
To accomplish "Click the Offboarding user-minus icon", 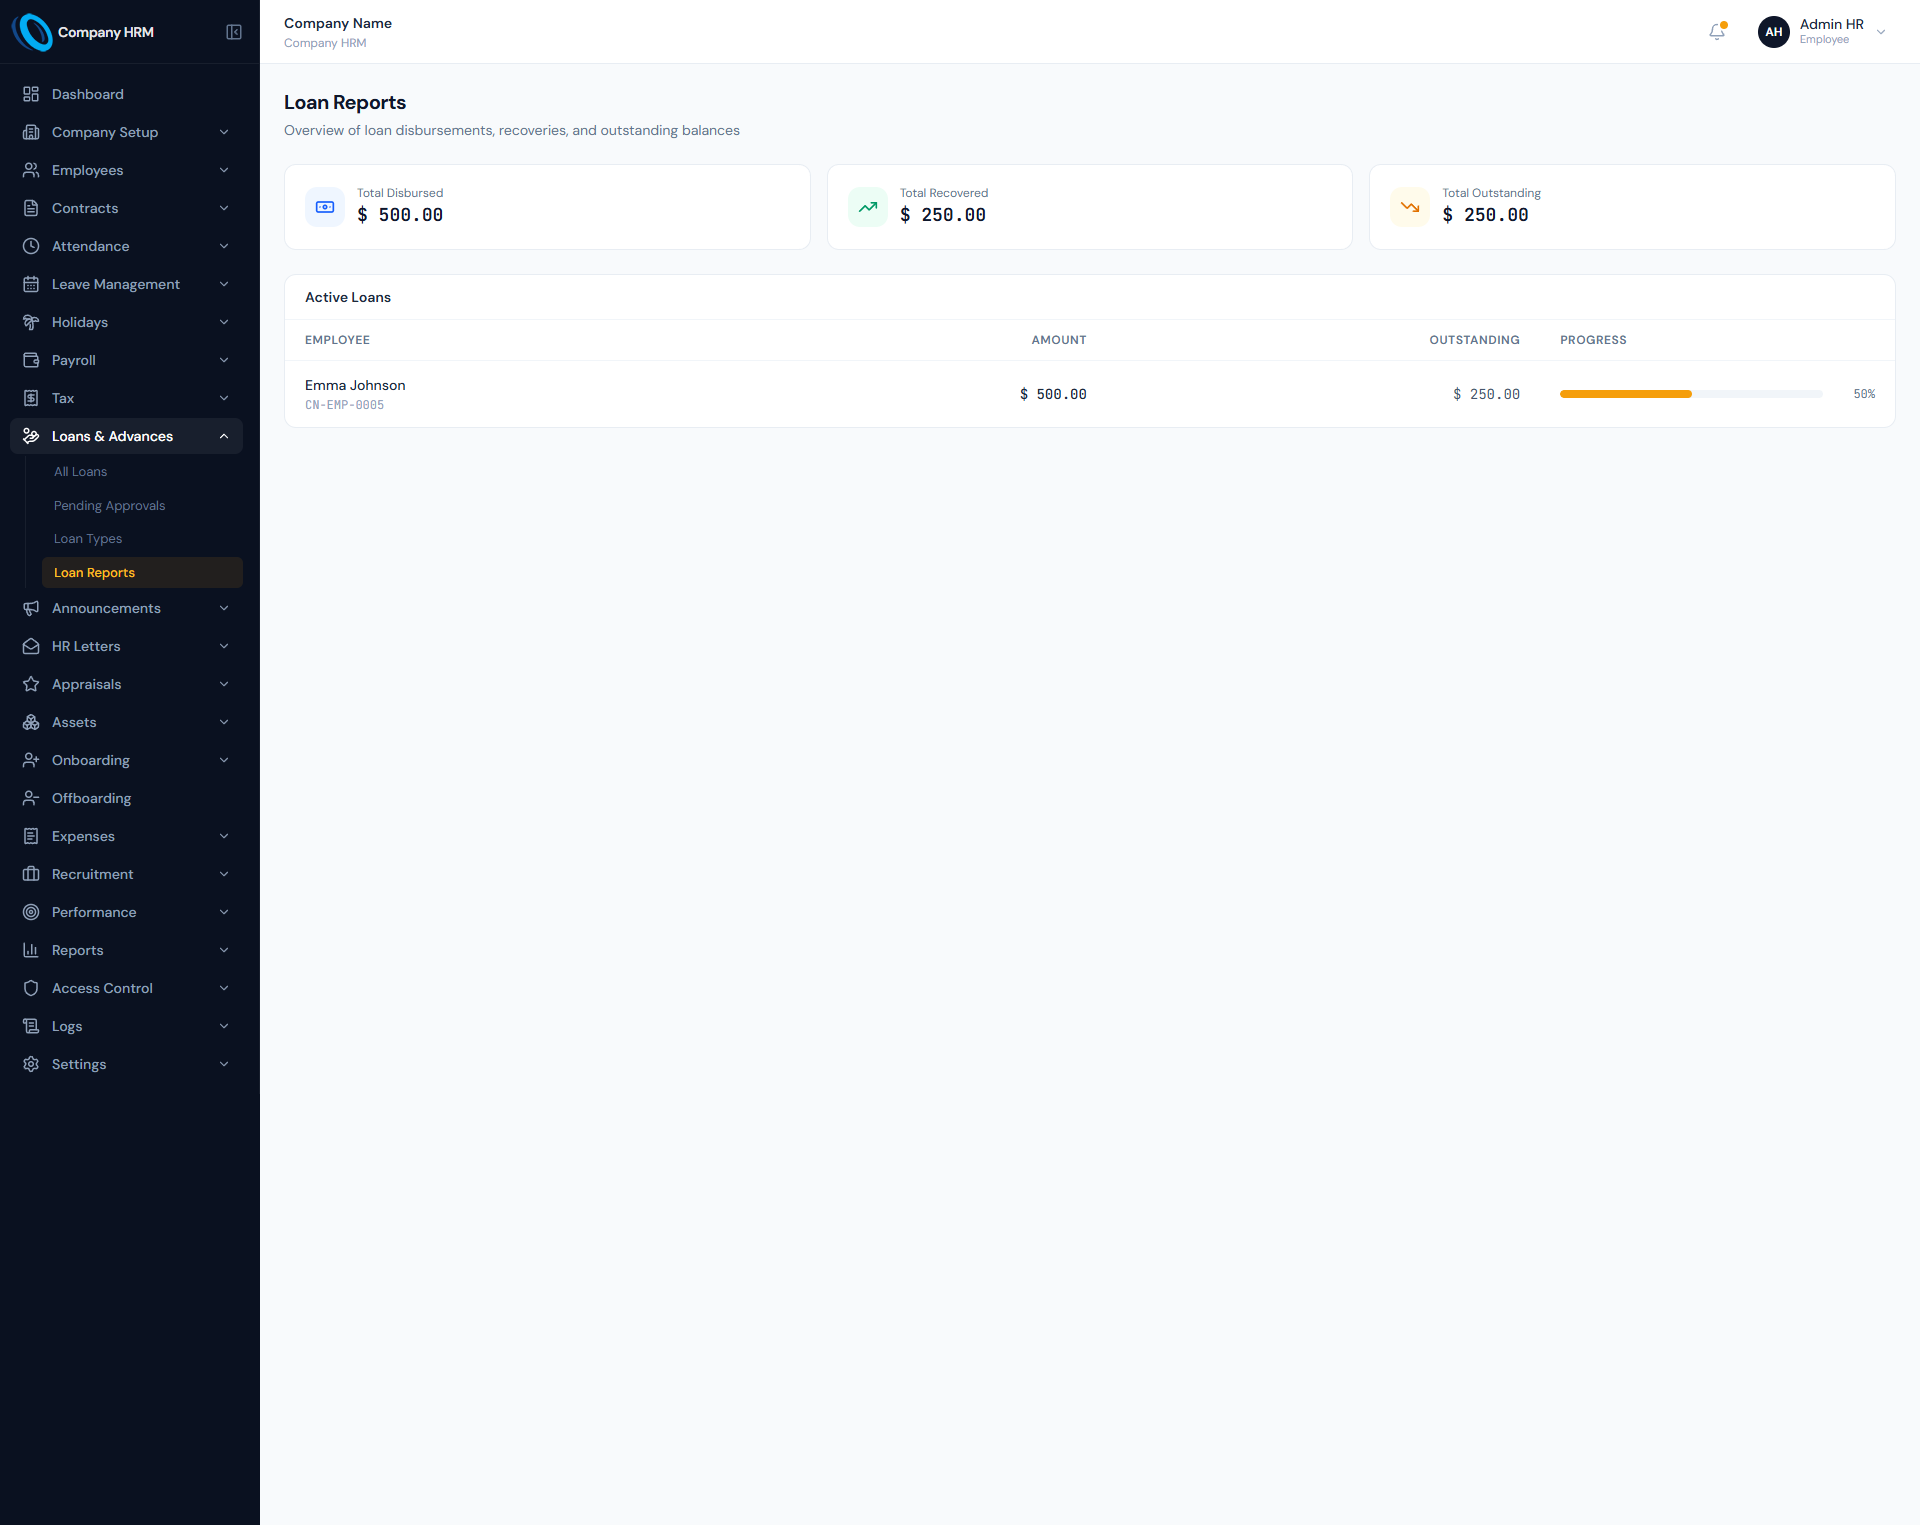I will 31,798.
